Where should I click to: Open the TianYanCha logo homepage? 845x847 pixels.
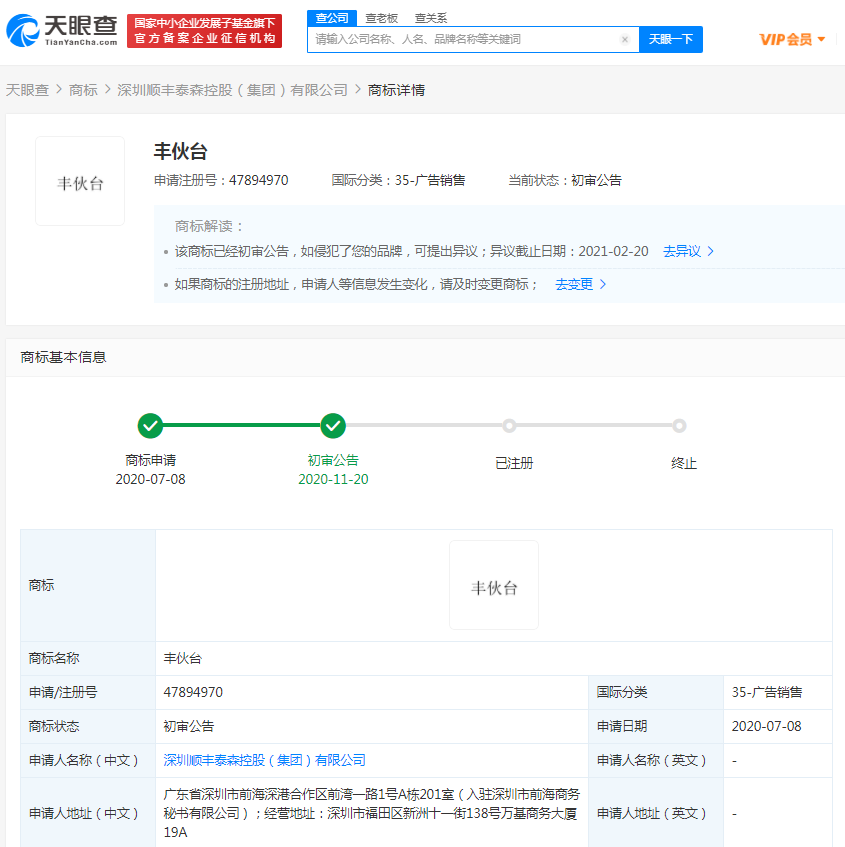[x=62, y=30]
